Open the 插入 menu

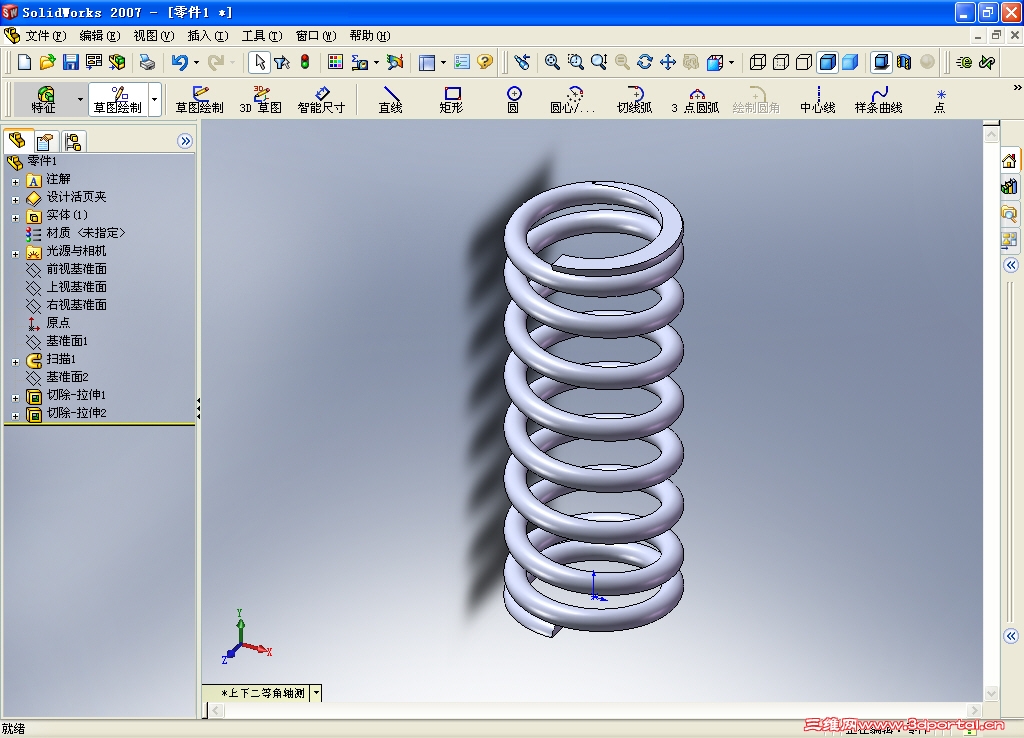(208, 36)
